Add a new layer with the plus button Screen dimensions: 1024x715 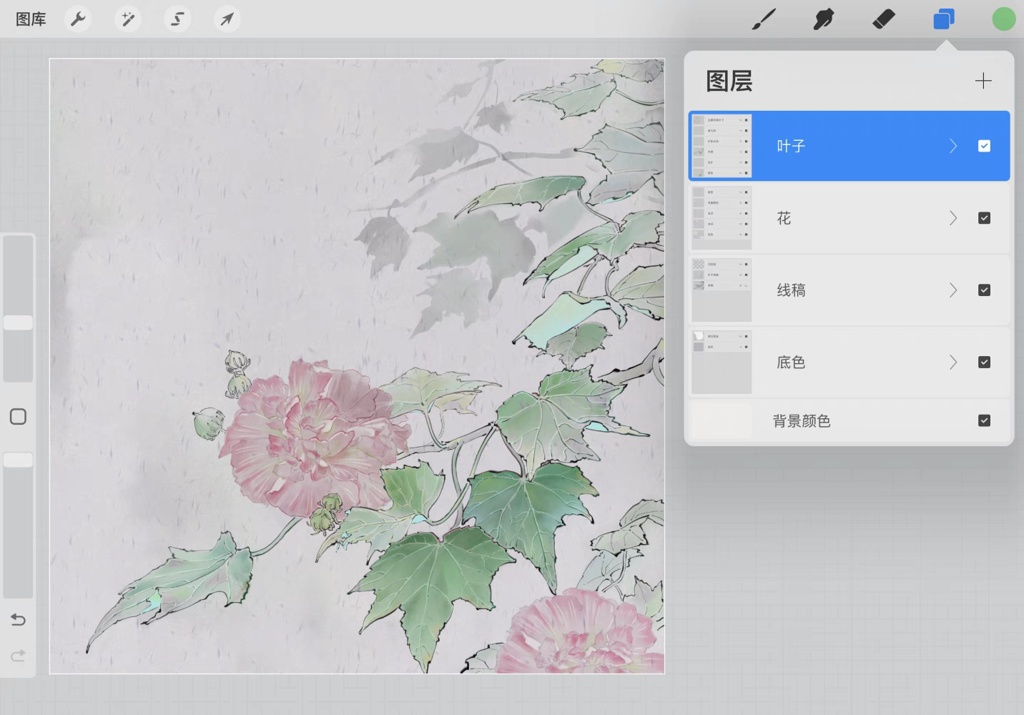pyautogui.click(x=983, y=81)
